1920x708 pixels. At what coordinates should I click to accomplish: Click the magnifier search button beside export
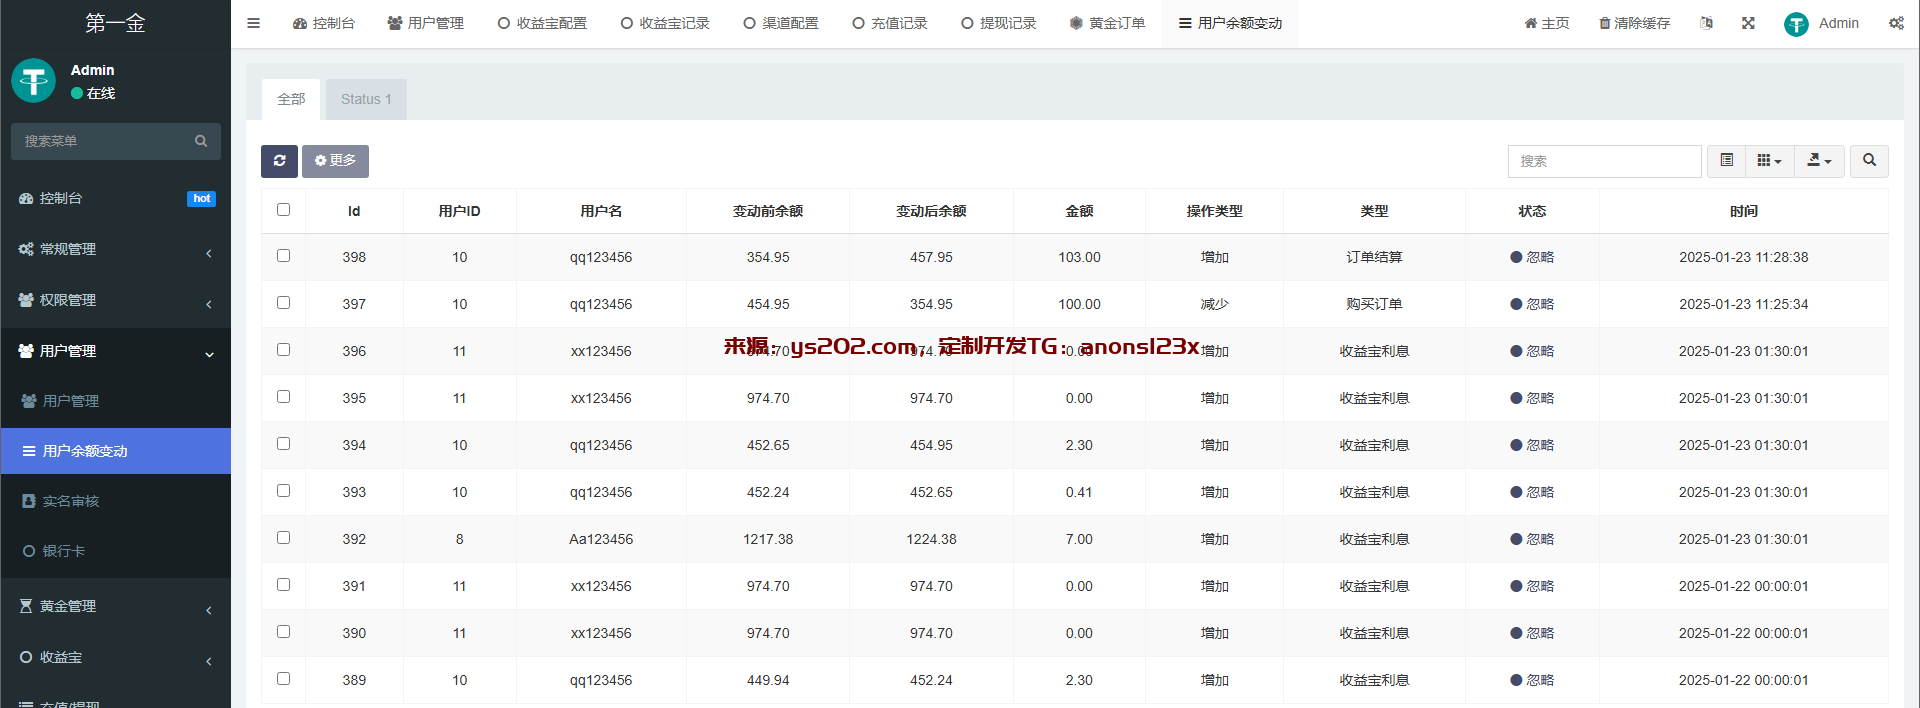tap(1869, 161)
